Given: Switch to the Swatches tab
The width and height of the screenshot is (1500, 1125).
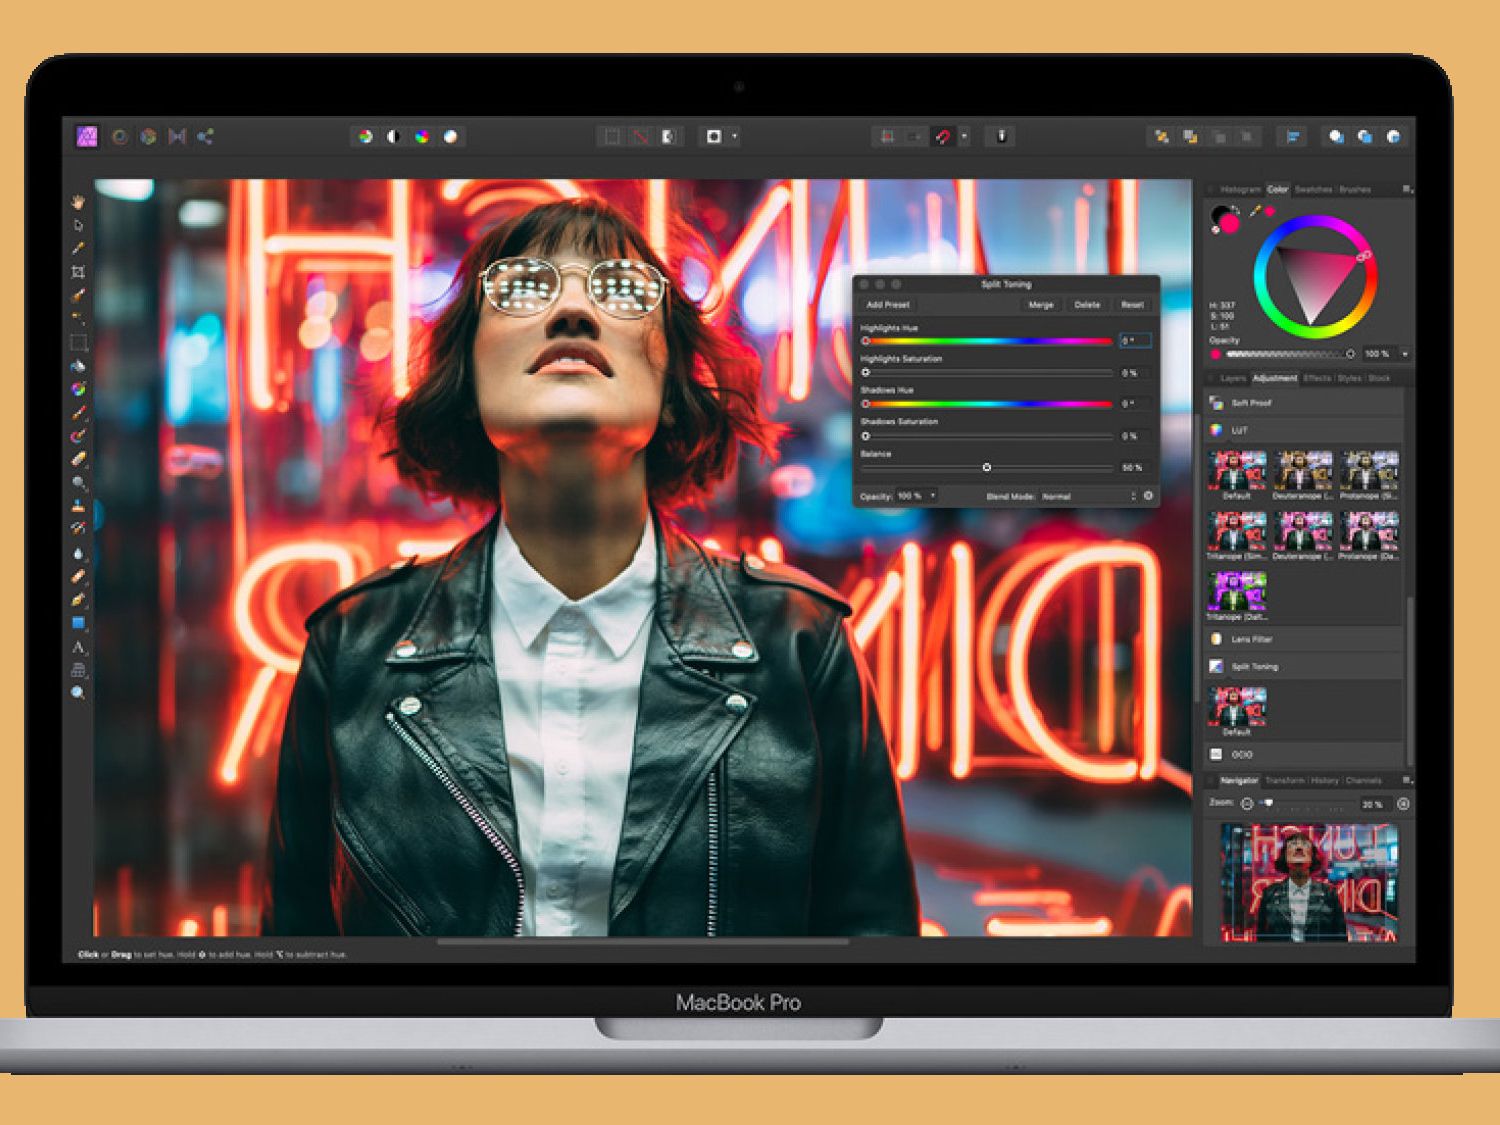Looking at the screenshot, I should (x=1314, y=189).
